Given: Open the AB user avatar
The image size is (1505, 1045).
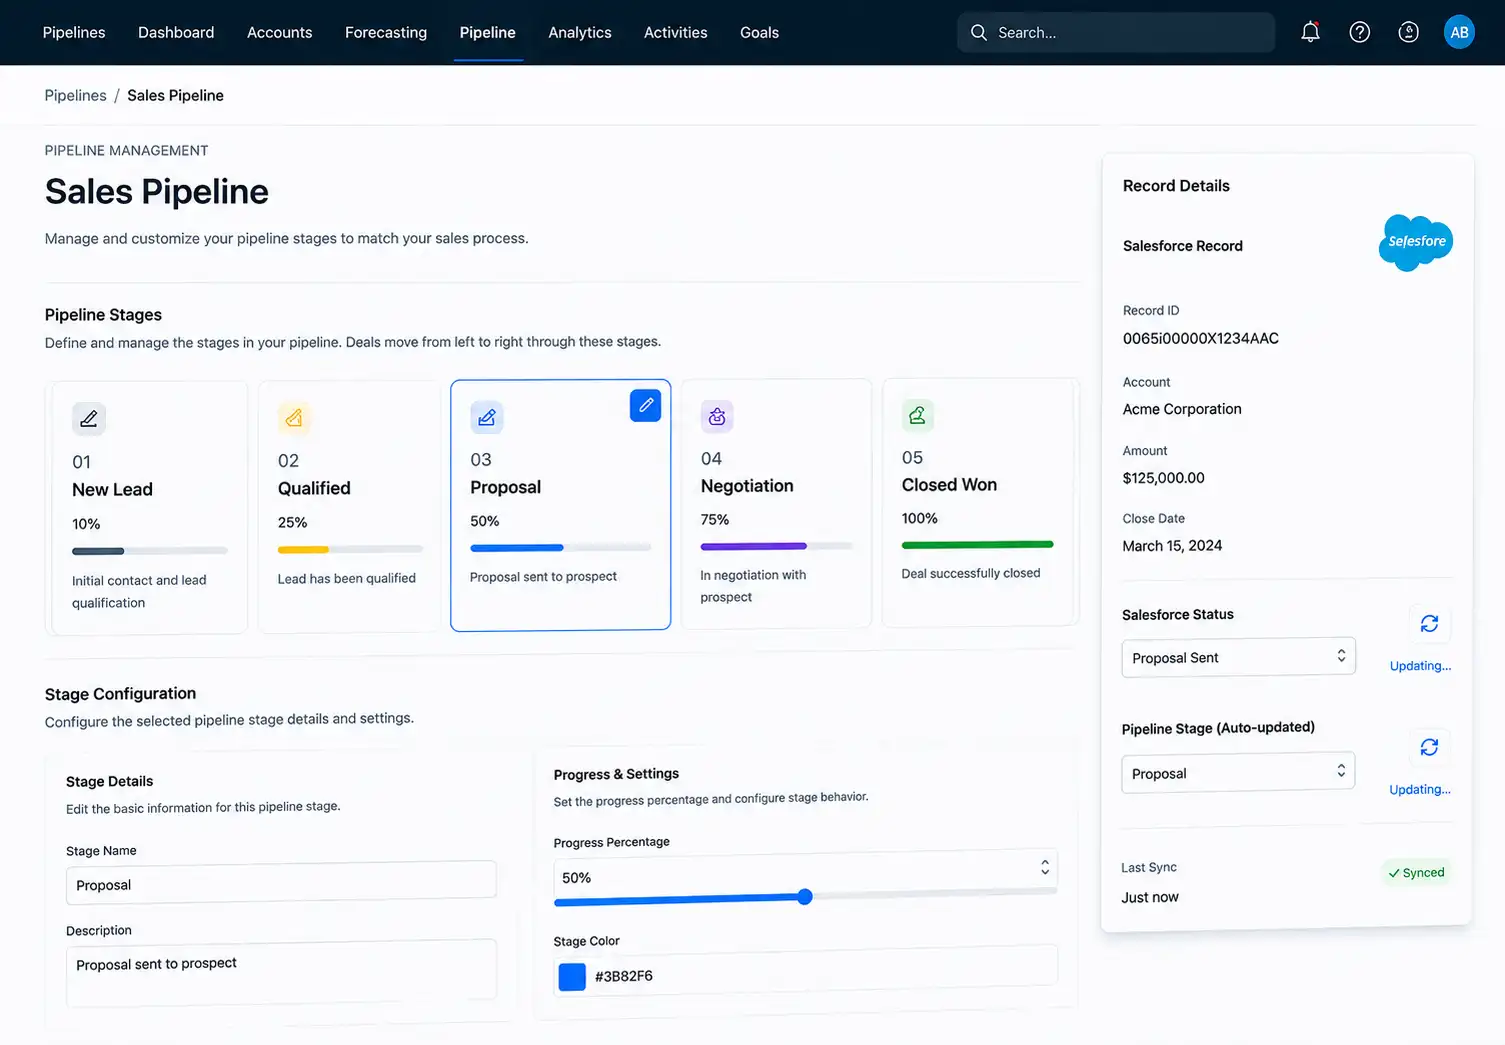Looking at the screenshot, I should (x=1459, y=32).
